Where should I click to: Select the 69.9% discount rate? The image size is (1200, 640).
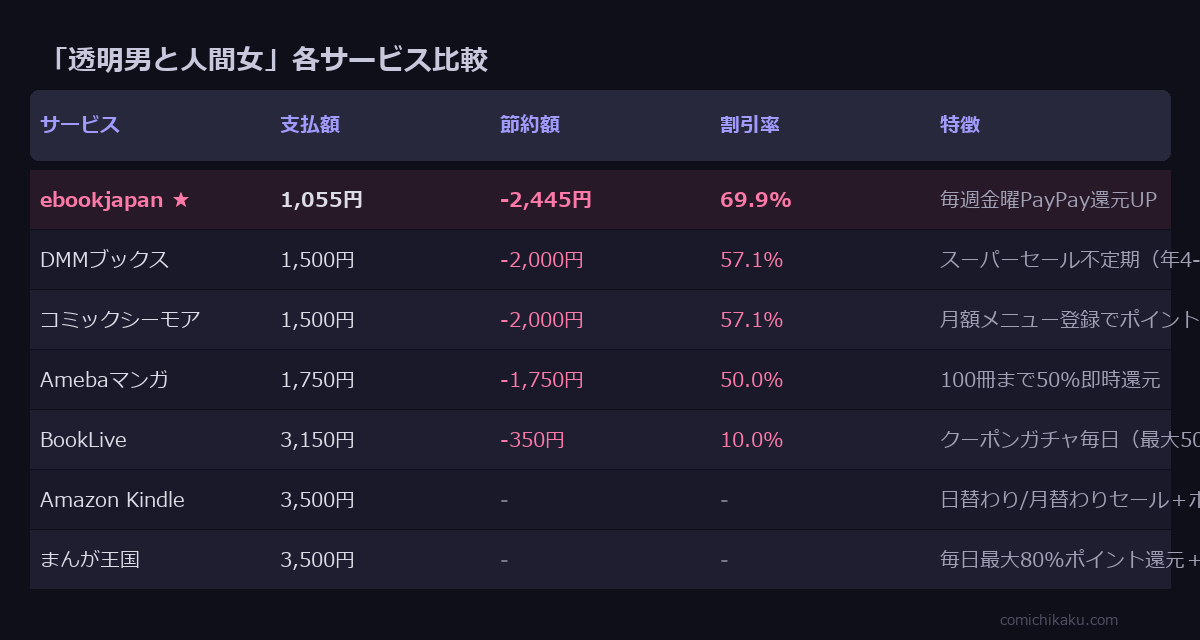pyautogui.click(x=755, y=200)
